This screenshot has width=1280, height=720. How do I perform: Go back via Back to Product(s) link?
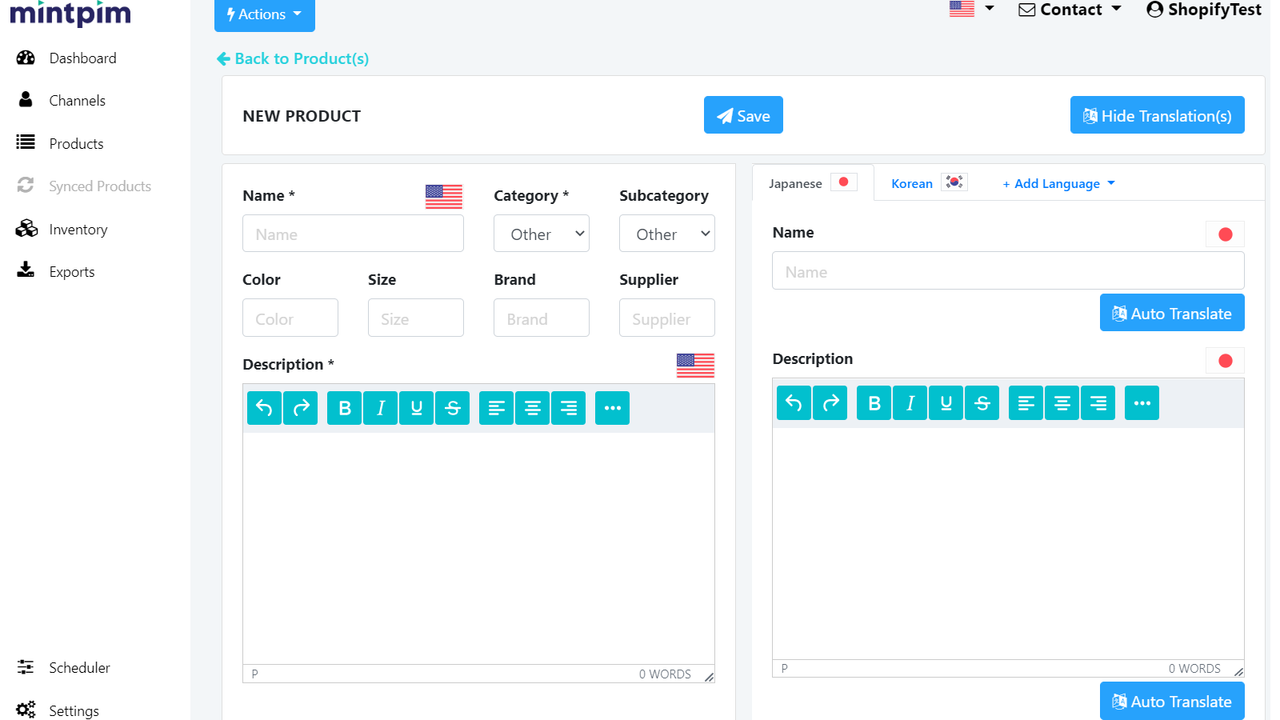point(293,59)
